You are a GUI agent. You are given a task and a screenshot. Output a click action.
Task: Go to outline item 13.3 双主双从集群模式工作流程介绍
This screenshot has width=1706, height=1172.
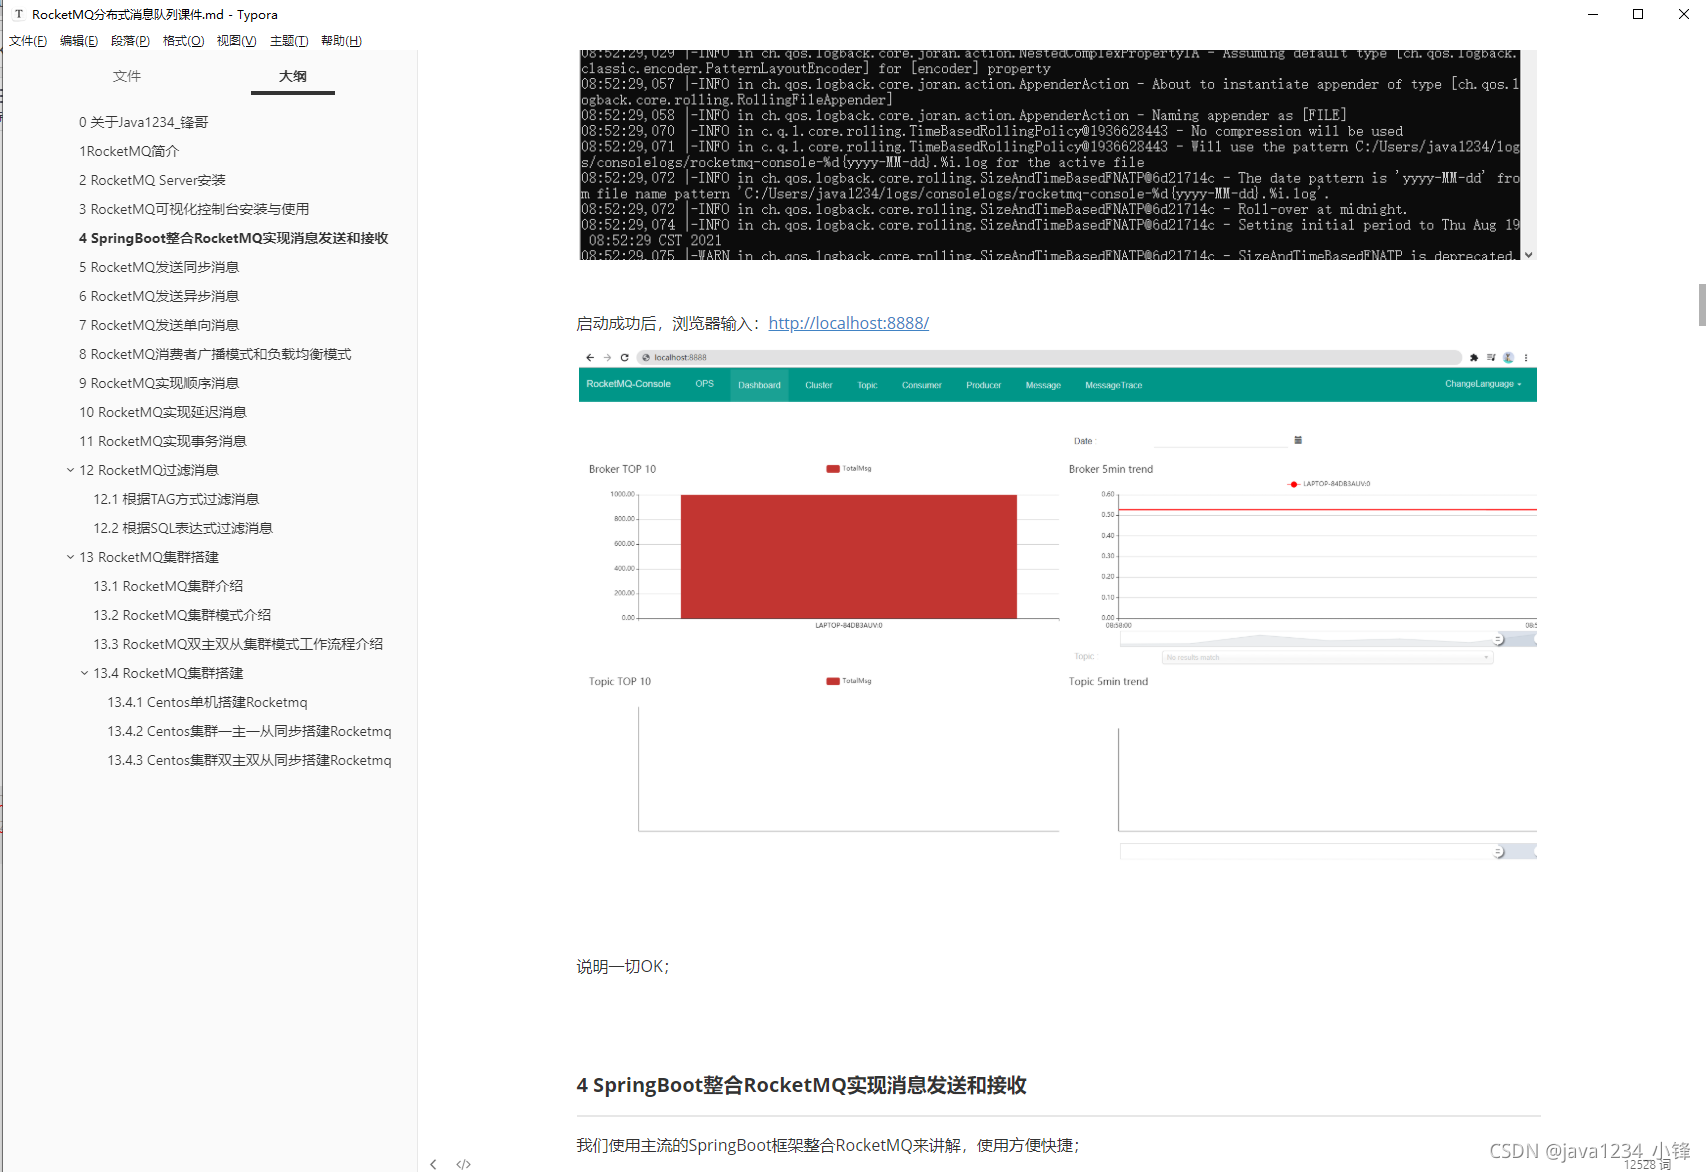238,644
